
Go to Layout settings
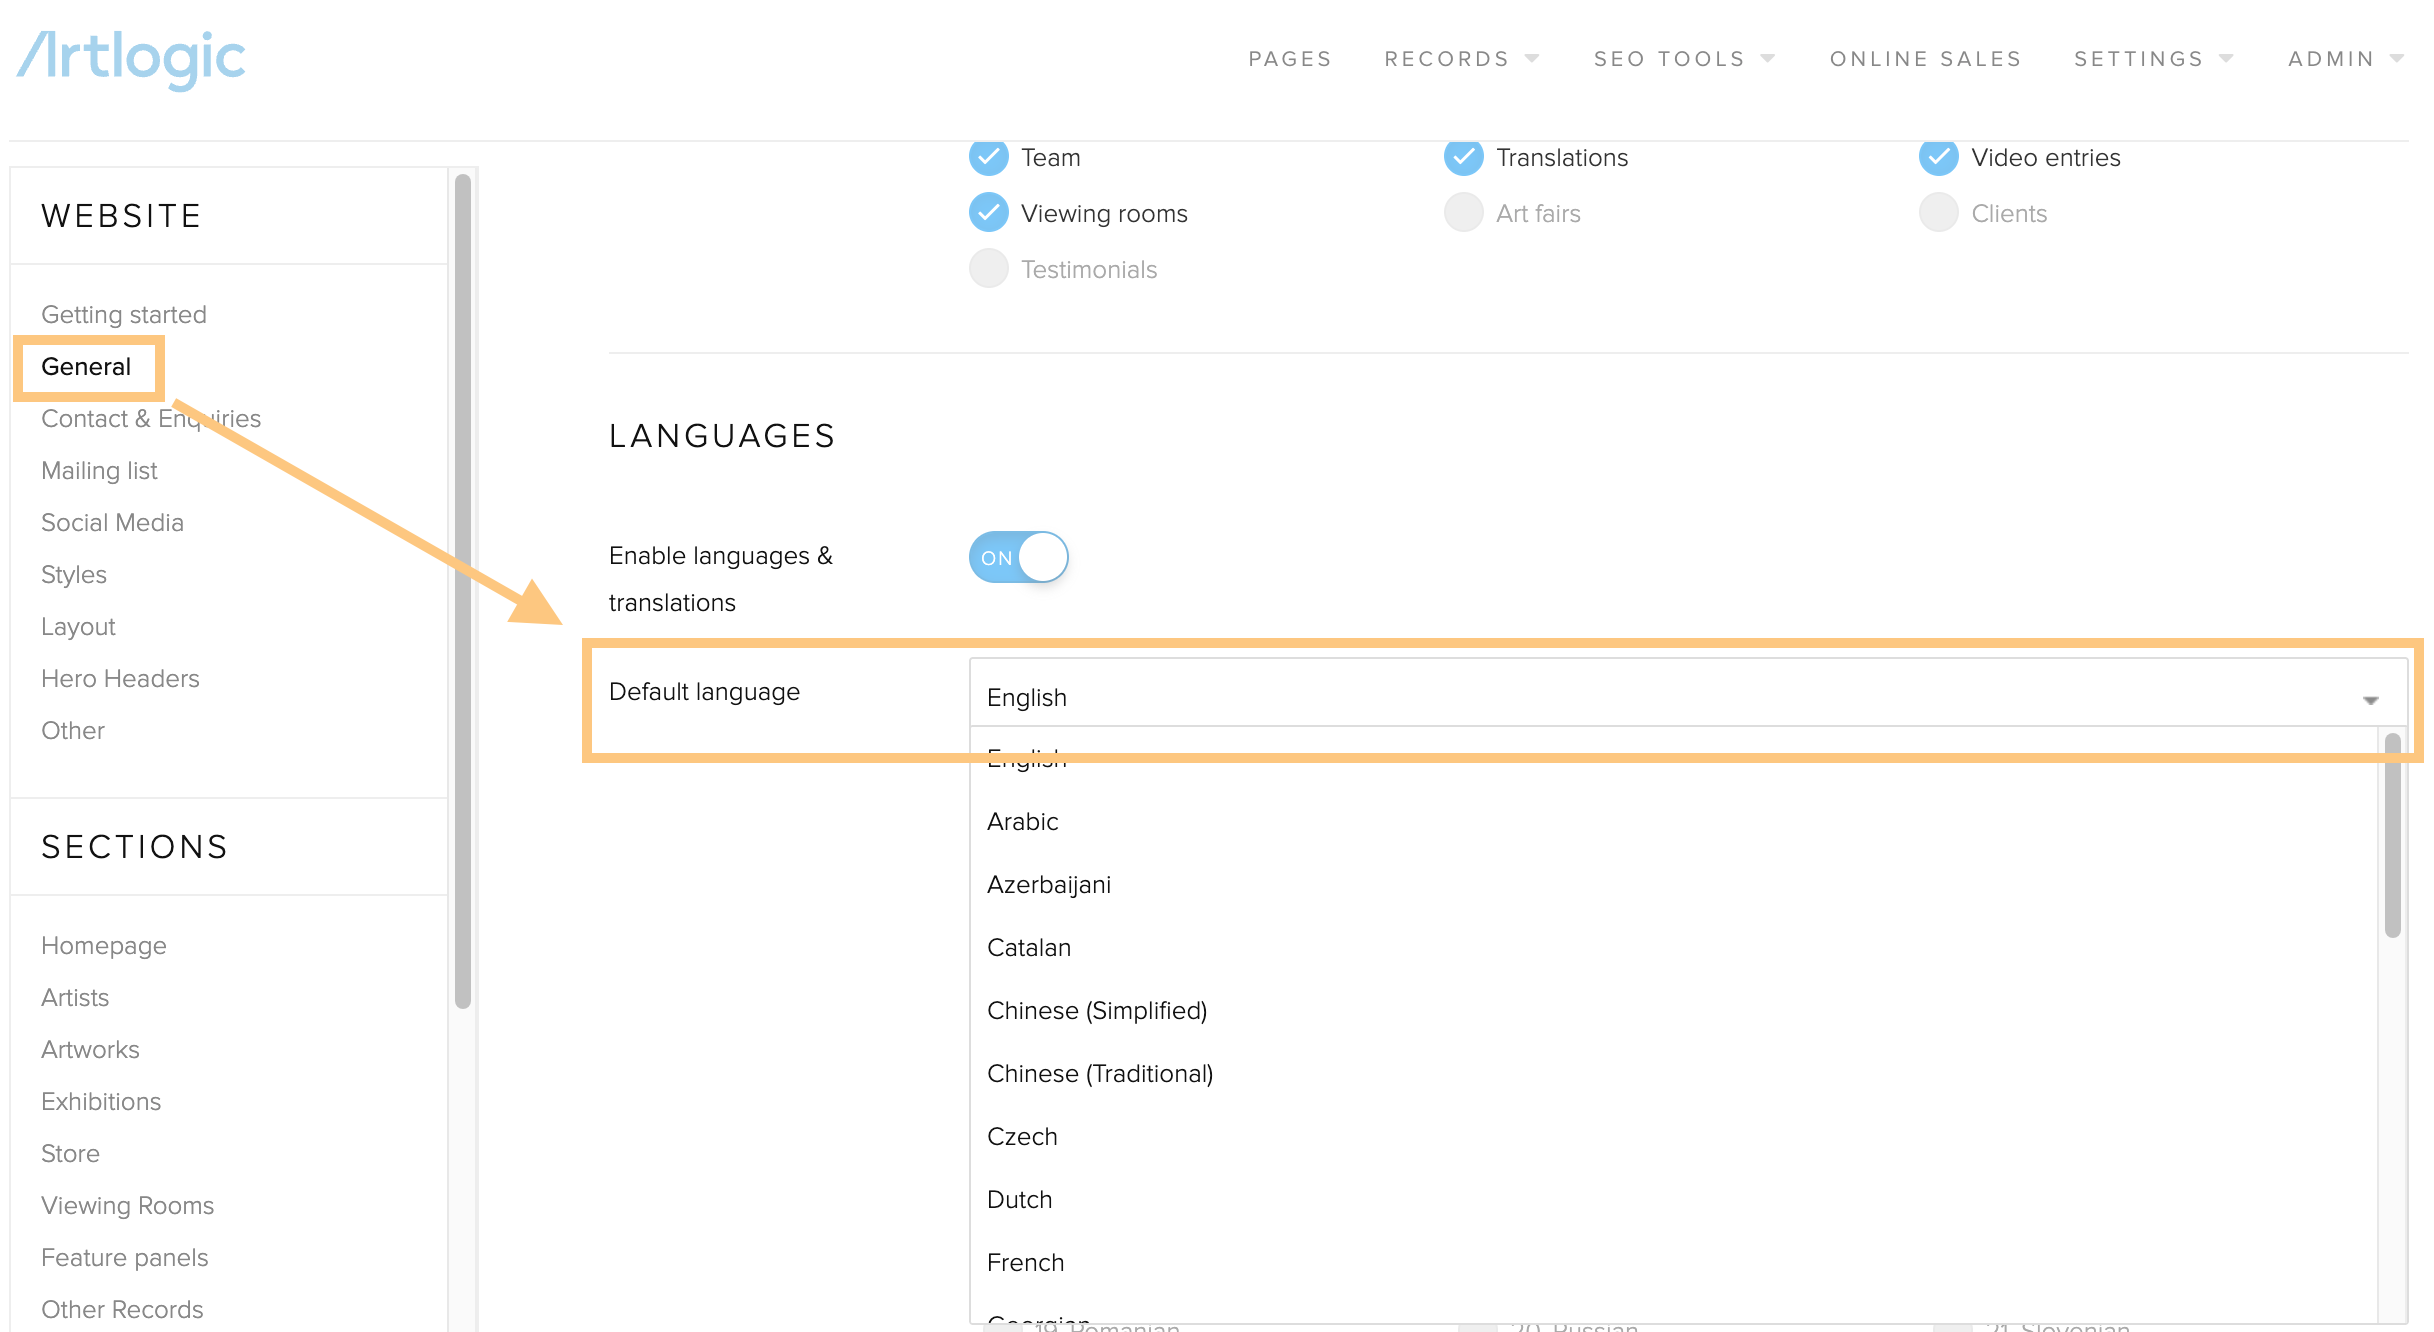[x=78, y=626]
